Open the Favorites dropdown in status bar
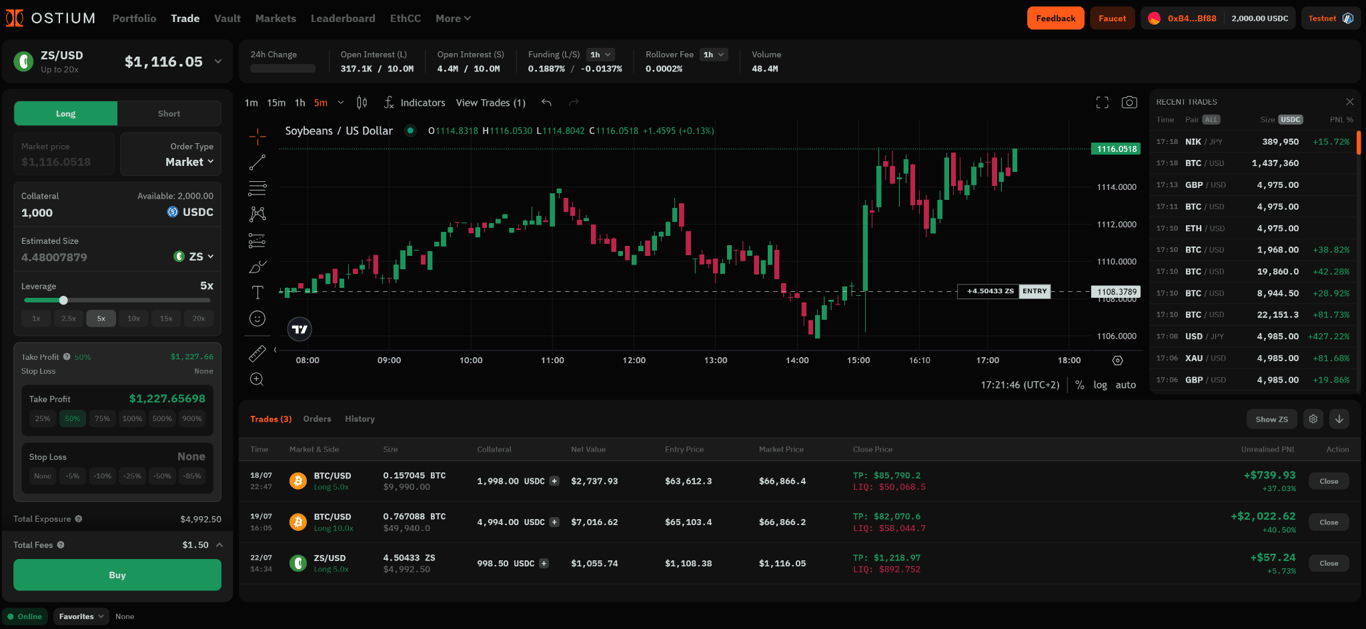Screen dimensions: 1366x629 [x=81, y=617]
